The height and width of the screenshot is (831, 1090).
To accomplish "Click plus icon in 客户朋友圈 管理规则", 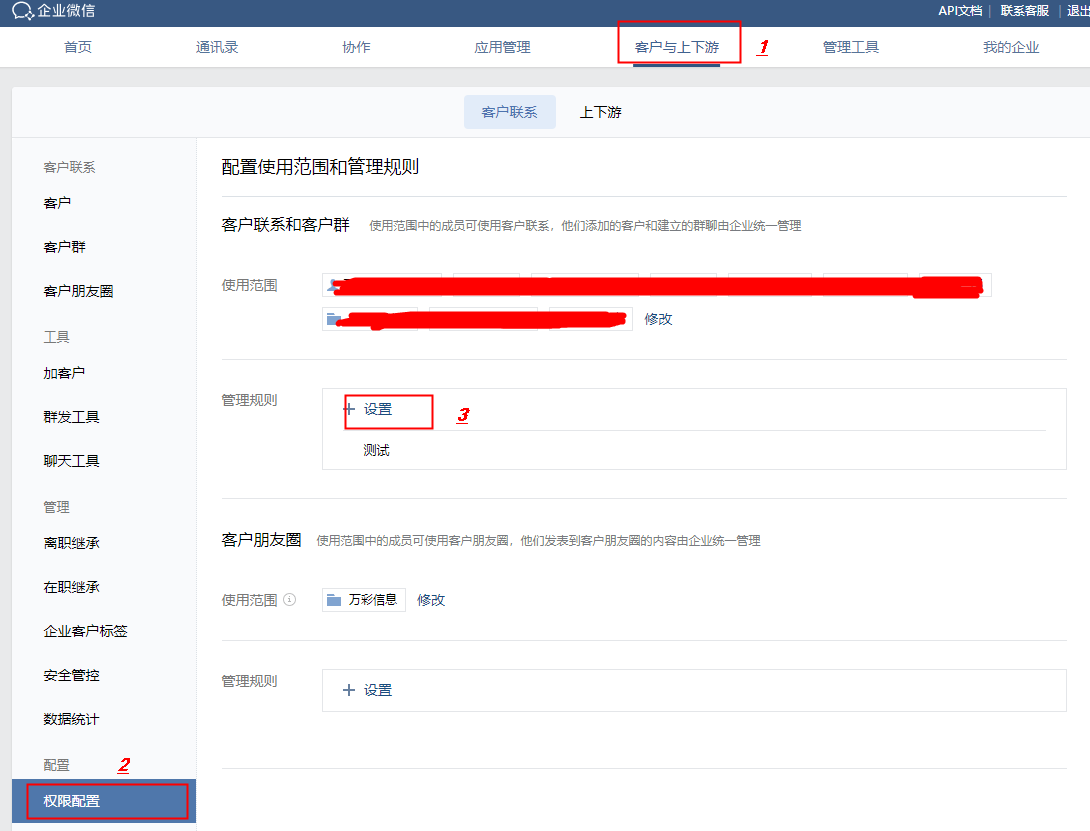I will tap(349, 690).
